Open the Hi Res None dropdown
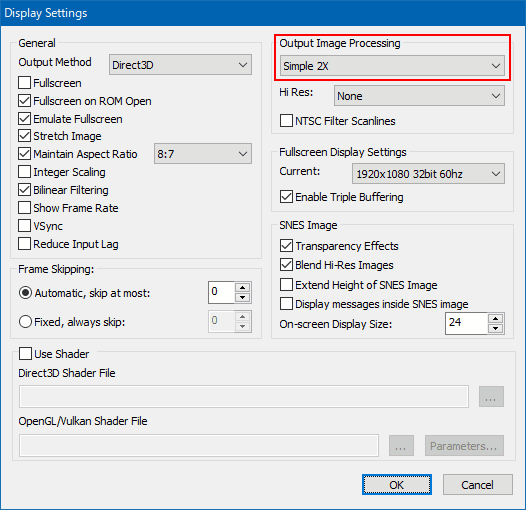This screenshot has height=510, width=526. click(419, 96)
